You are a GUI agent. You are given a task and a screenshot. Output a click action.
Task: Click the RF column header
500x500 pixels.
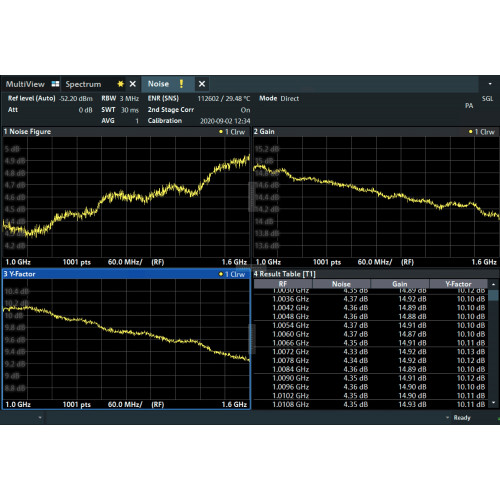pyautogui.click(x=283, y=284)
